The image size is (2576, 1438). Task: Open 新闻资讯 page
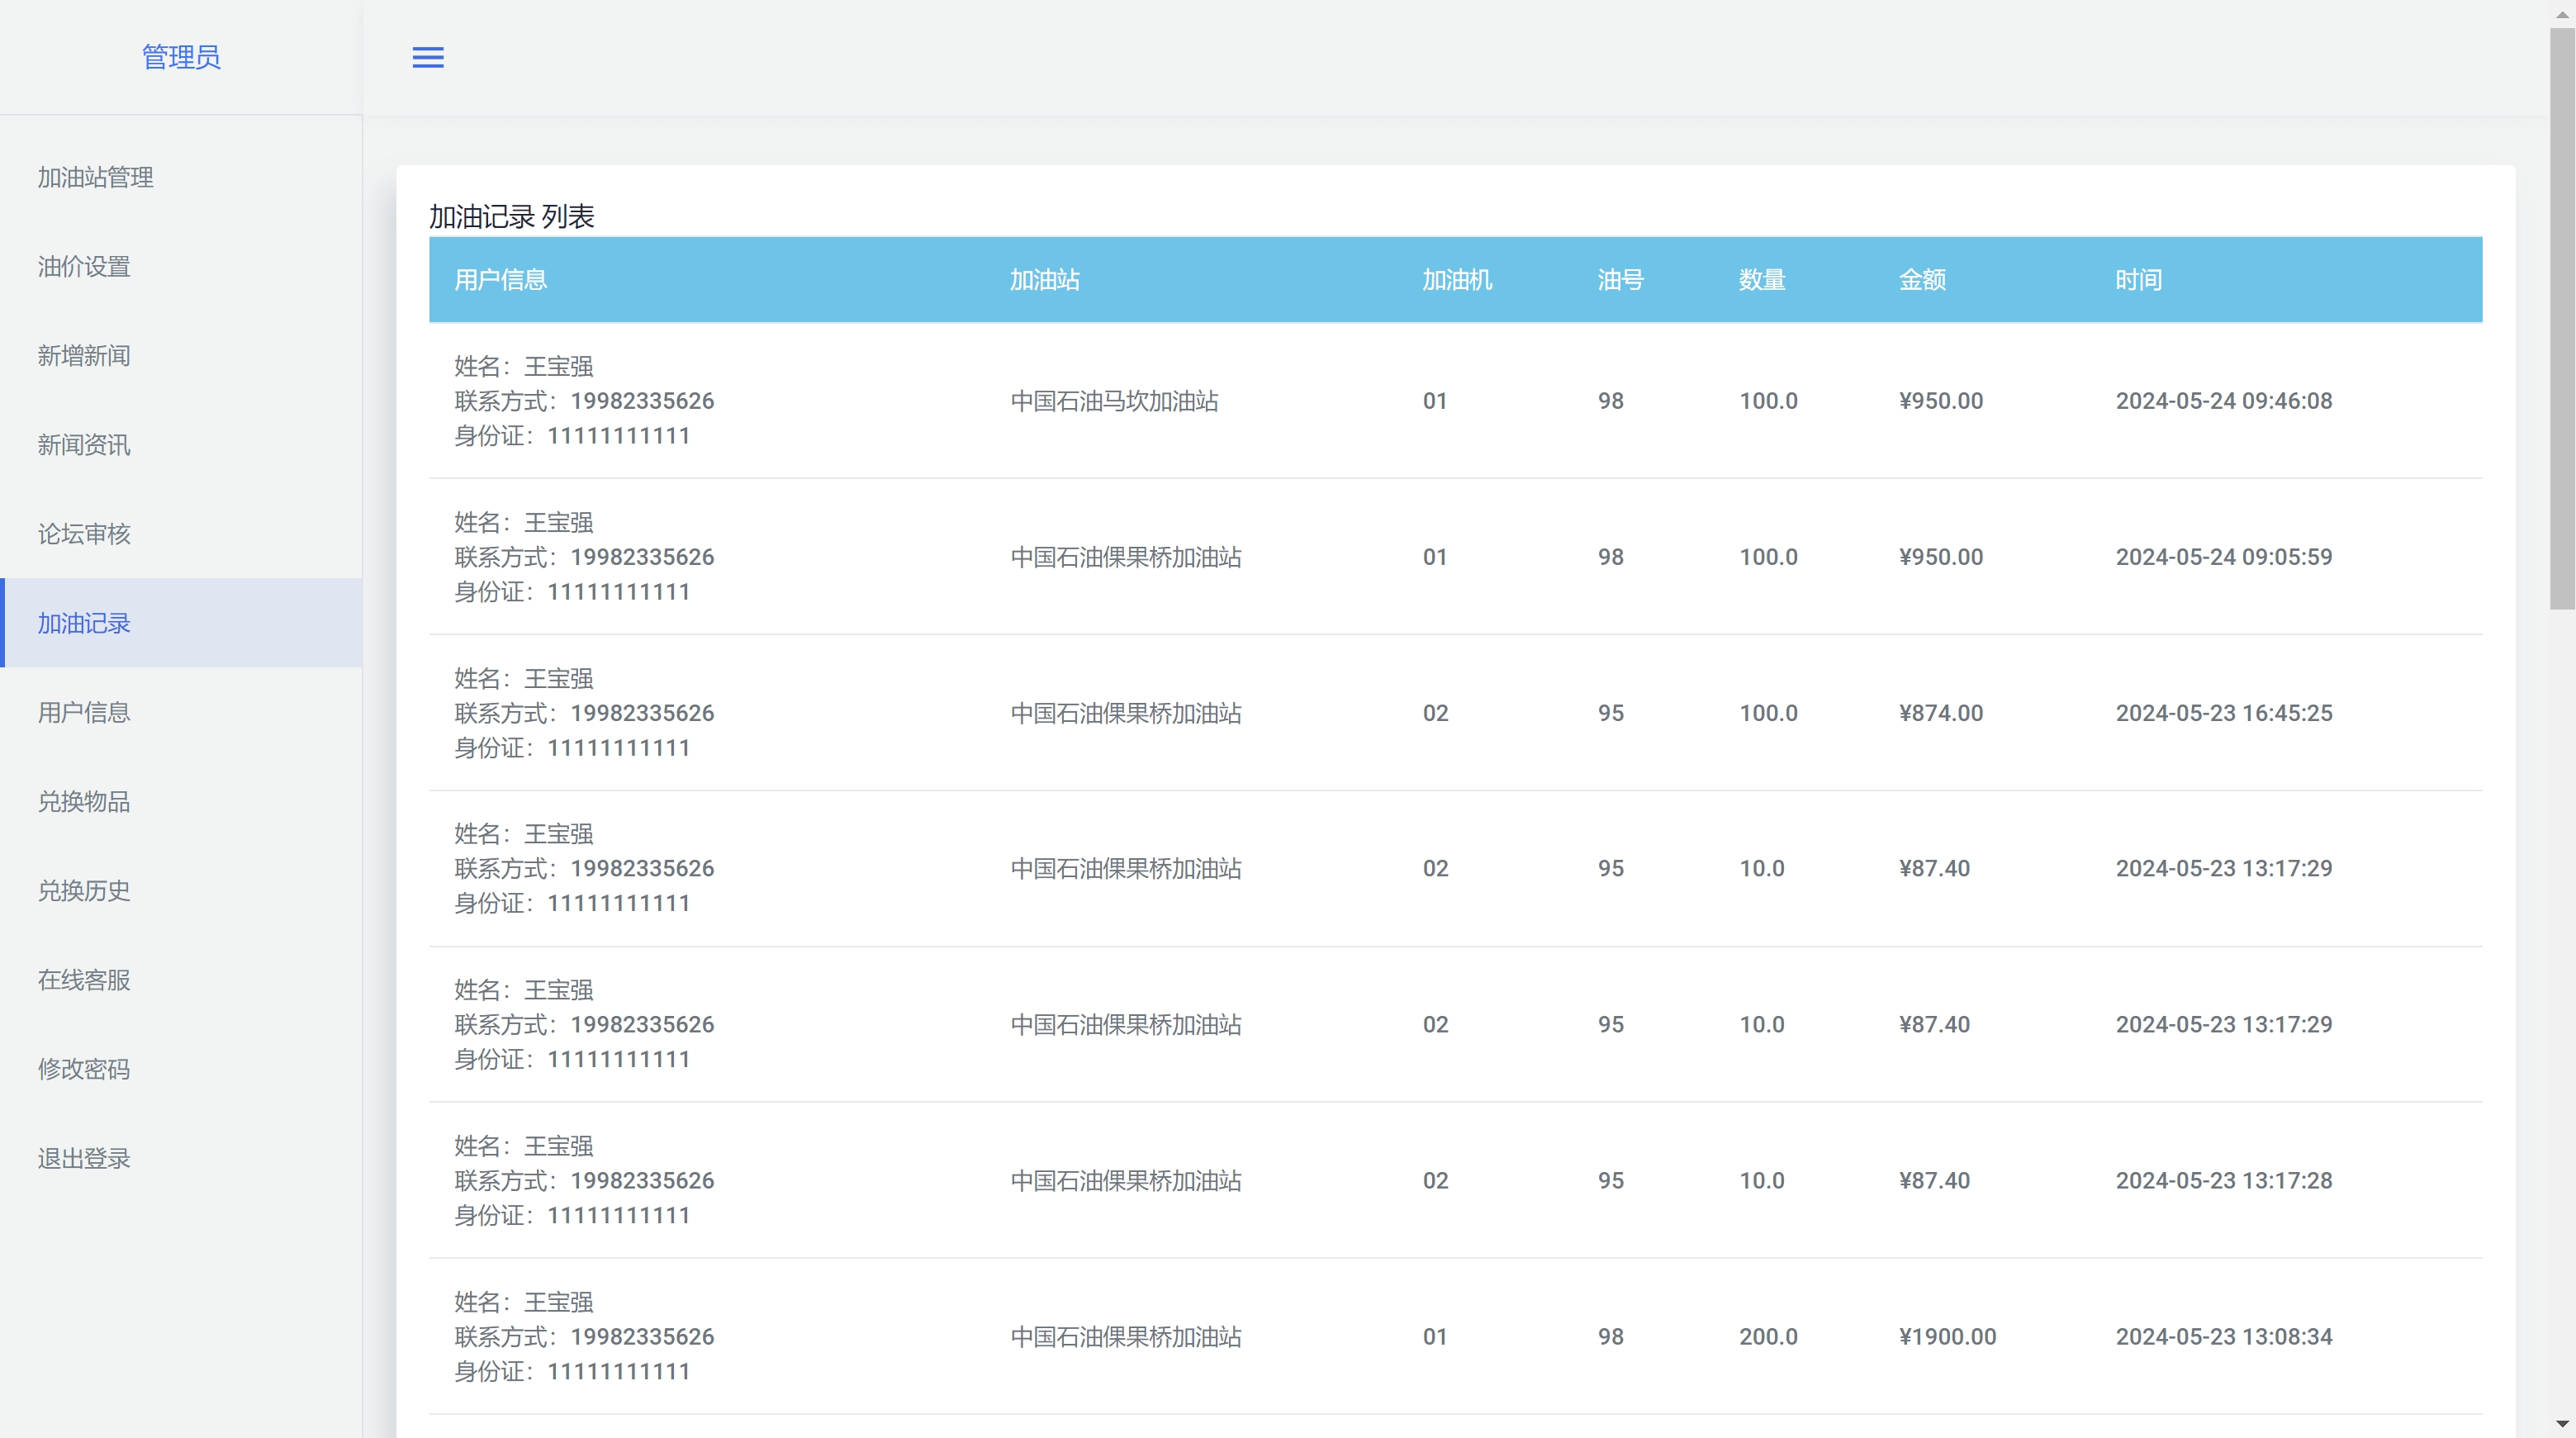click(x=181, y=445)
